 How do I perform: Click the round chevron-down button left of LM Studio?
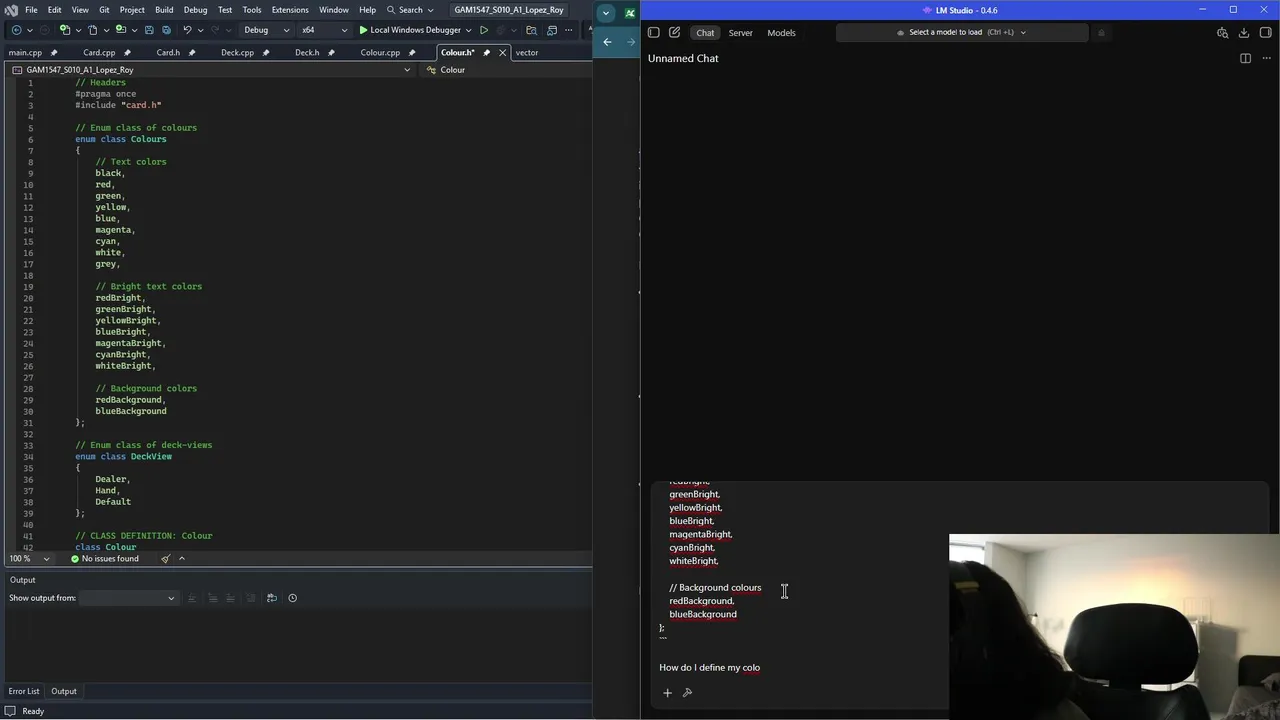coord(606,13)
